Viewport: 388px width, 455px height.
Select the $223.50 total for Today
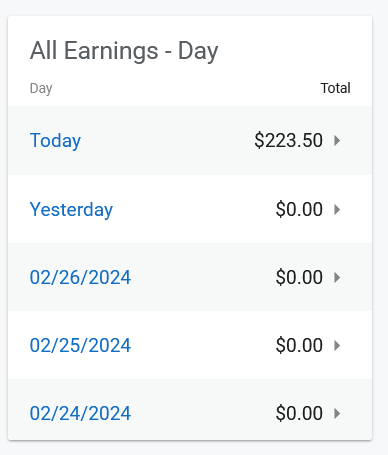coord(288,140)
